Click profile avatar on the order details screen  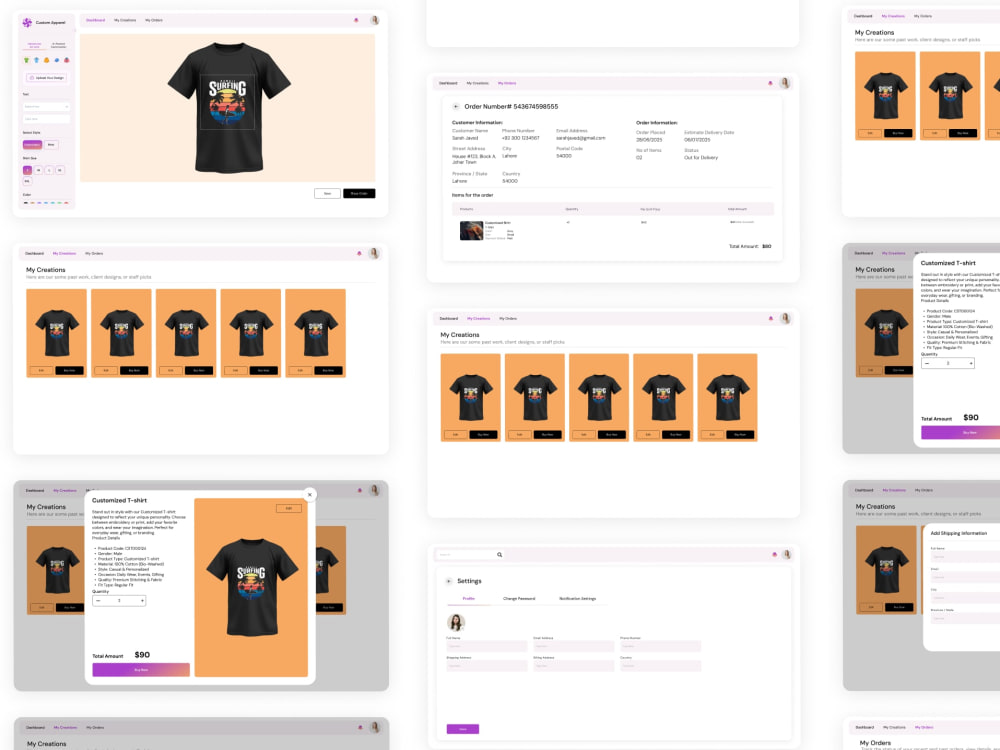click(x=784, y=83)
